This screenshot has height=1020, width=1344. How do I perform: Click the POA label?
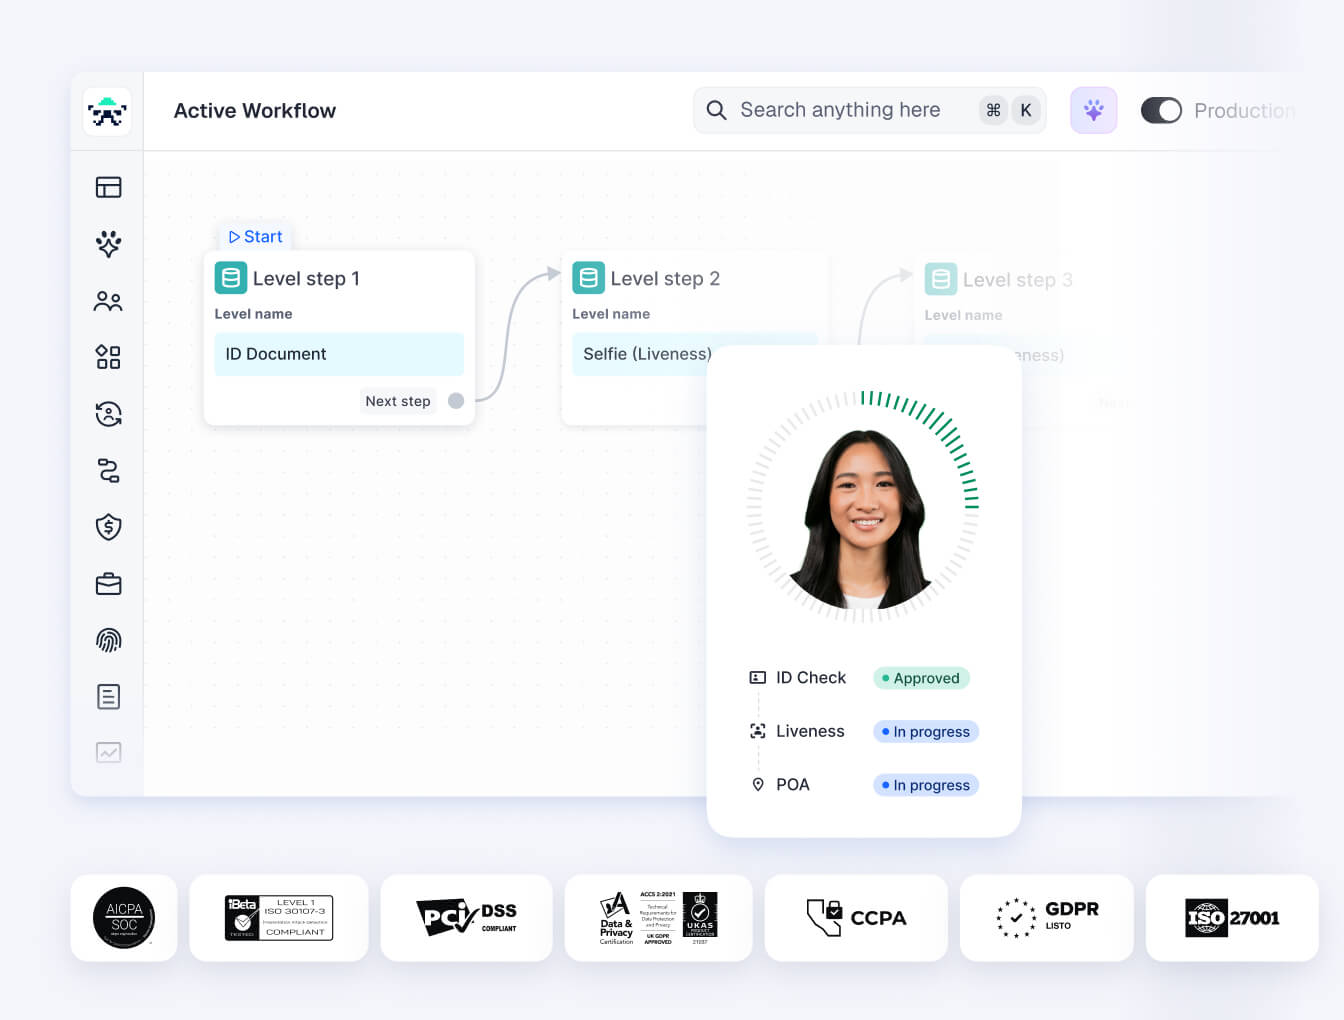click(793, 785)
